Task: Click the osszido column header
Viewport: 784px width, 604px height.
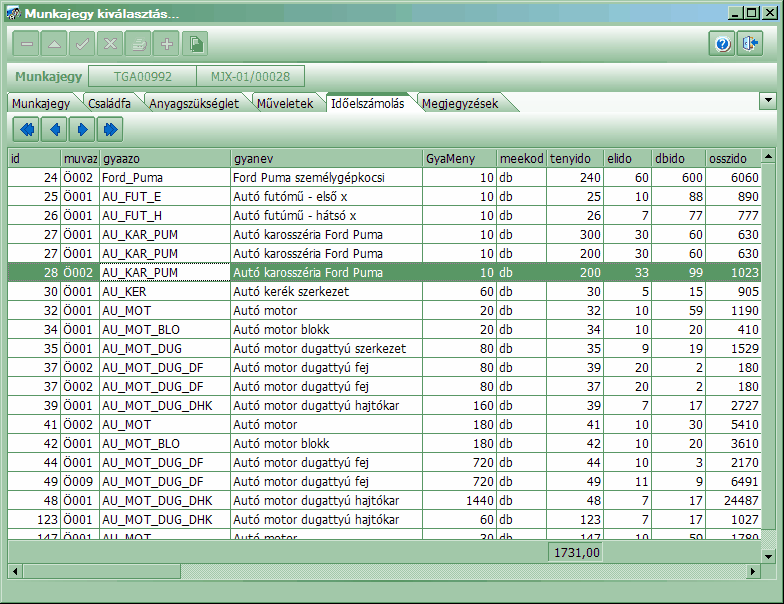Action: tap(733, 158)
